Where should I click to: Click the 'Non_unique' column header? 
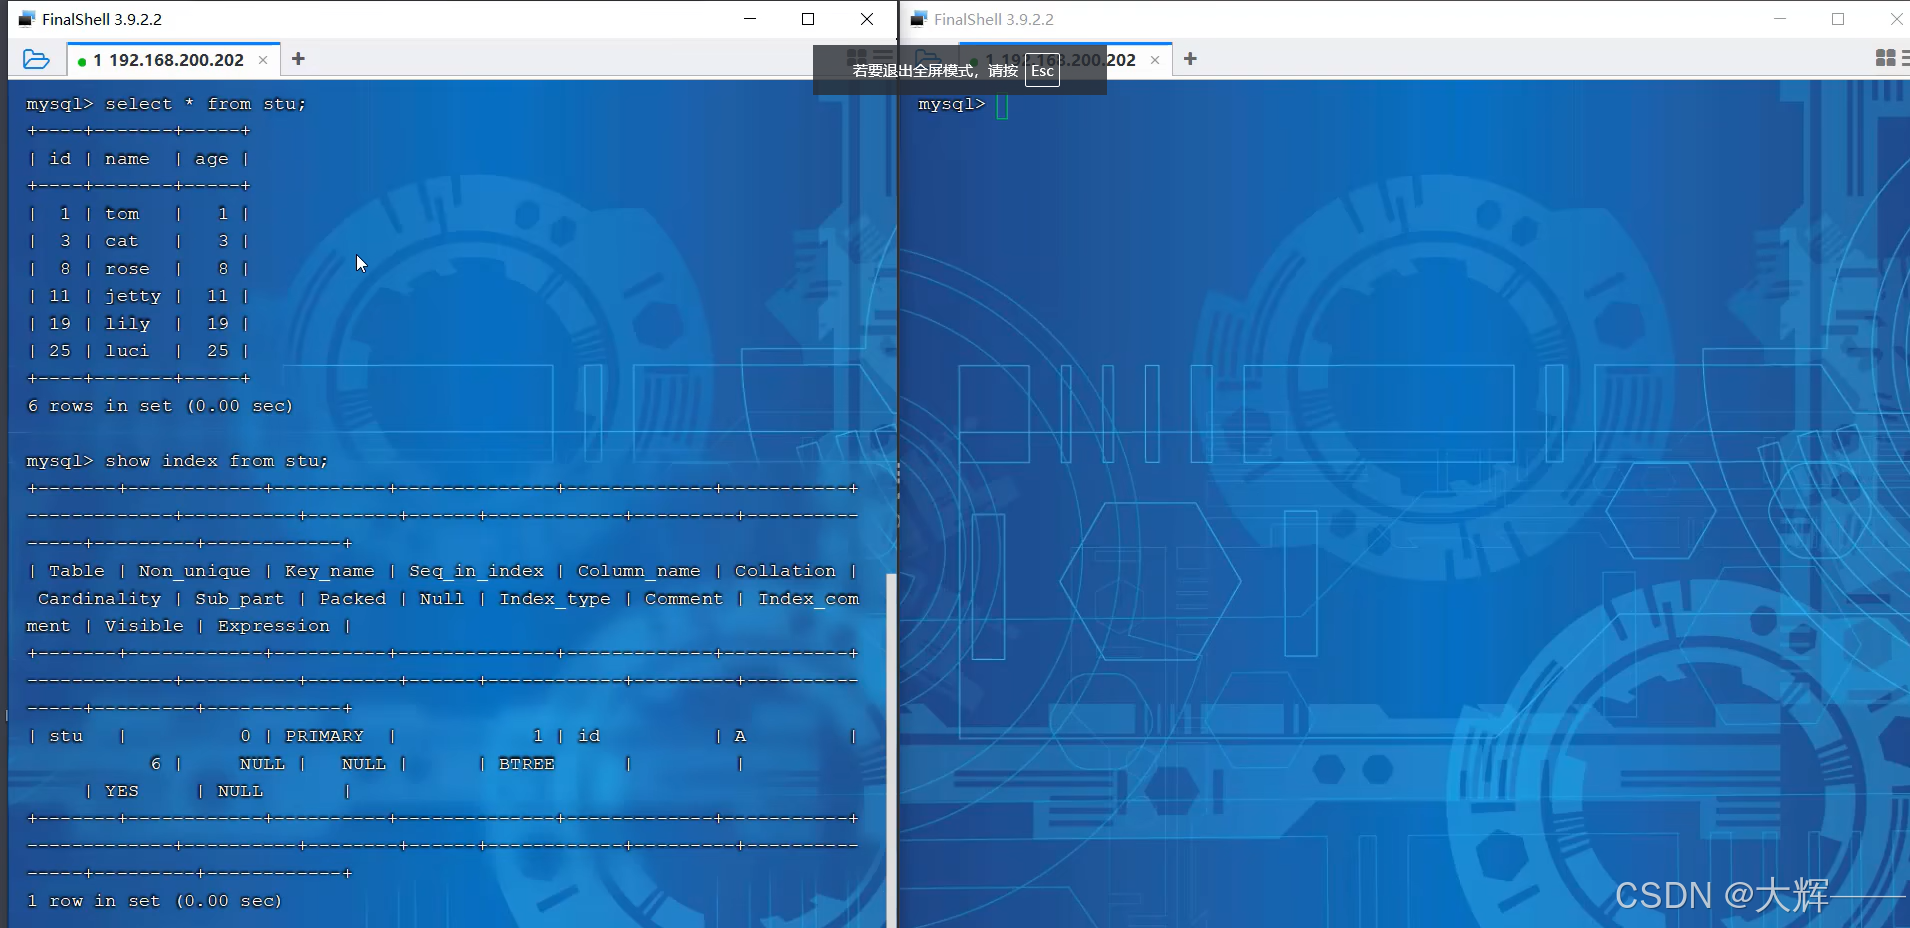[x=194, y=571]
